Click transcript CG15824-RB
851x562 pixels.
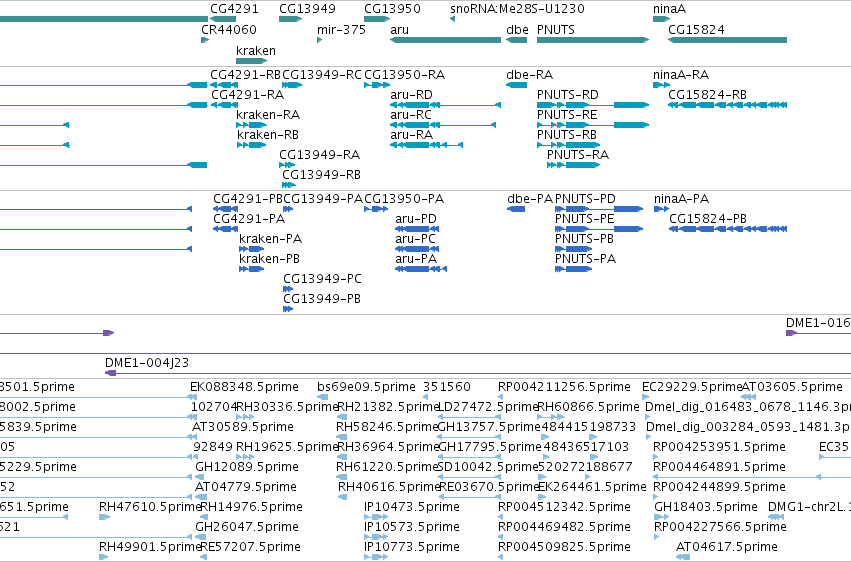[728, 105]
